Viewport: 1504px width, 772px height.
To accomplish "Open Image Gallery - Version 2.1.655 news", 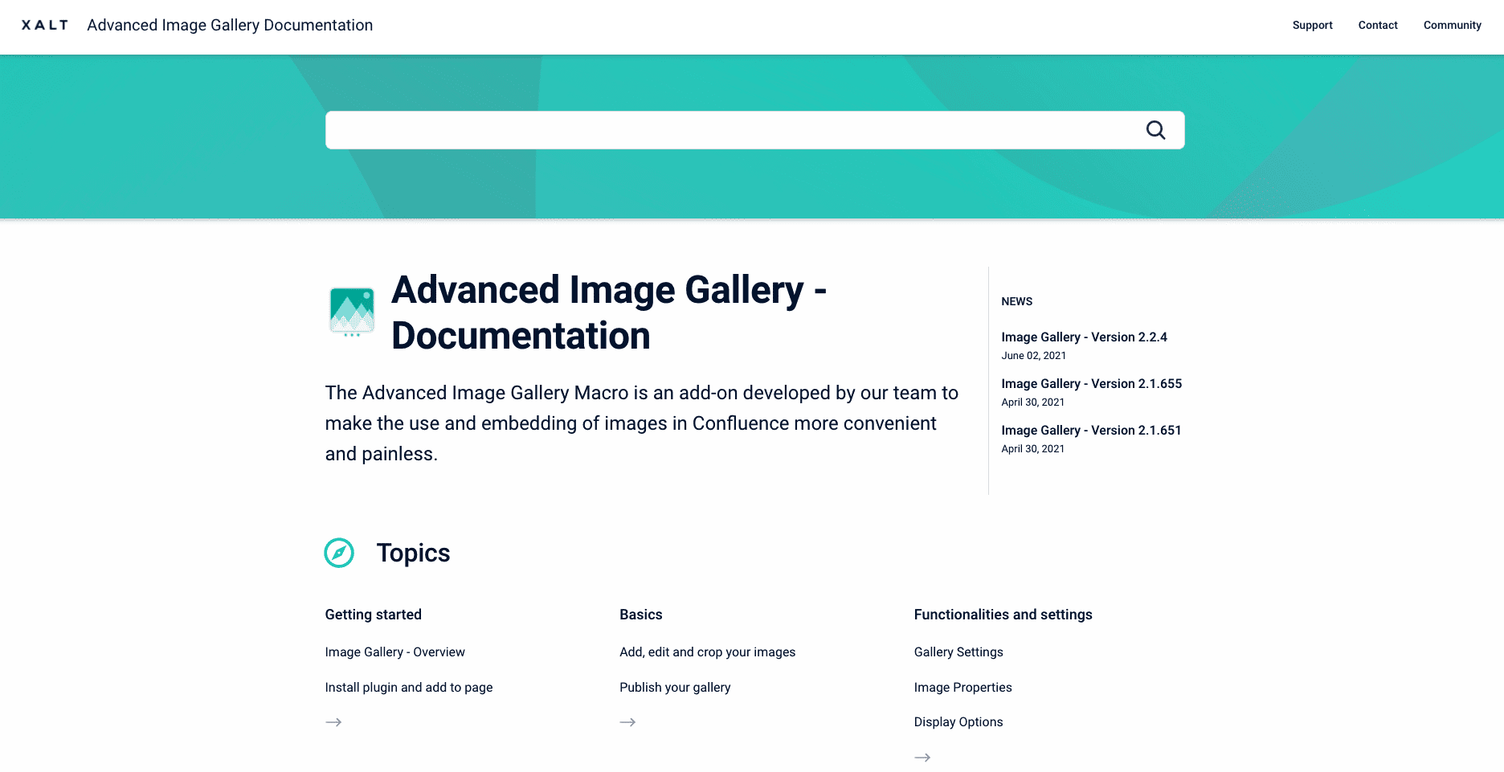I will click(x=1091, y=384).
